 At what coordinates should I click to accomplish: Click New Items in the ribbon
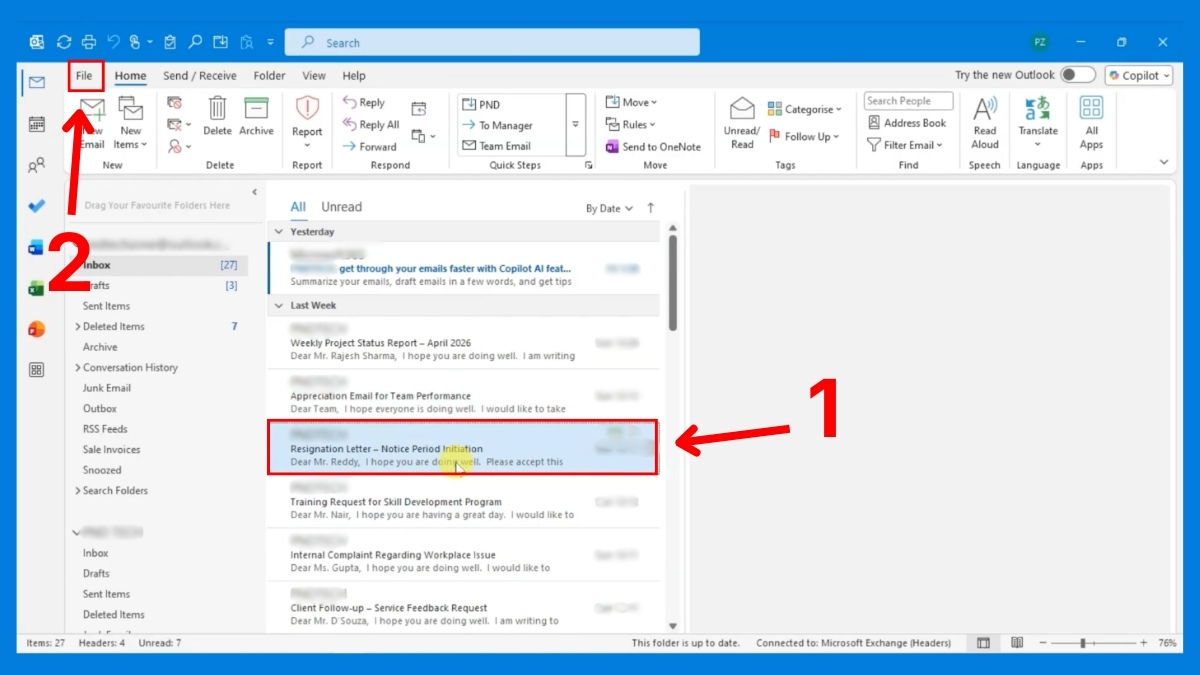point(131,123)
